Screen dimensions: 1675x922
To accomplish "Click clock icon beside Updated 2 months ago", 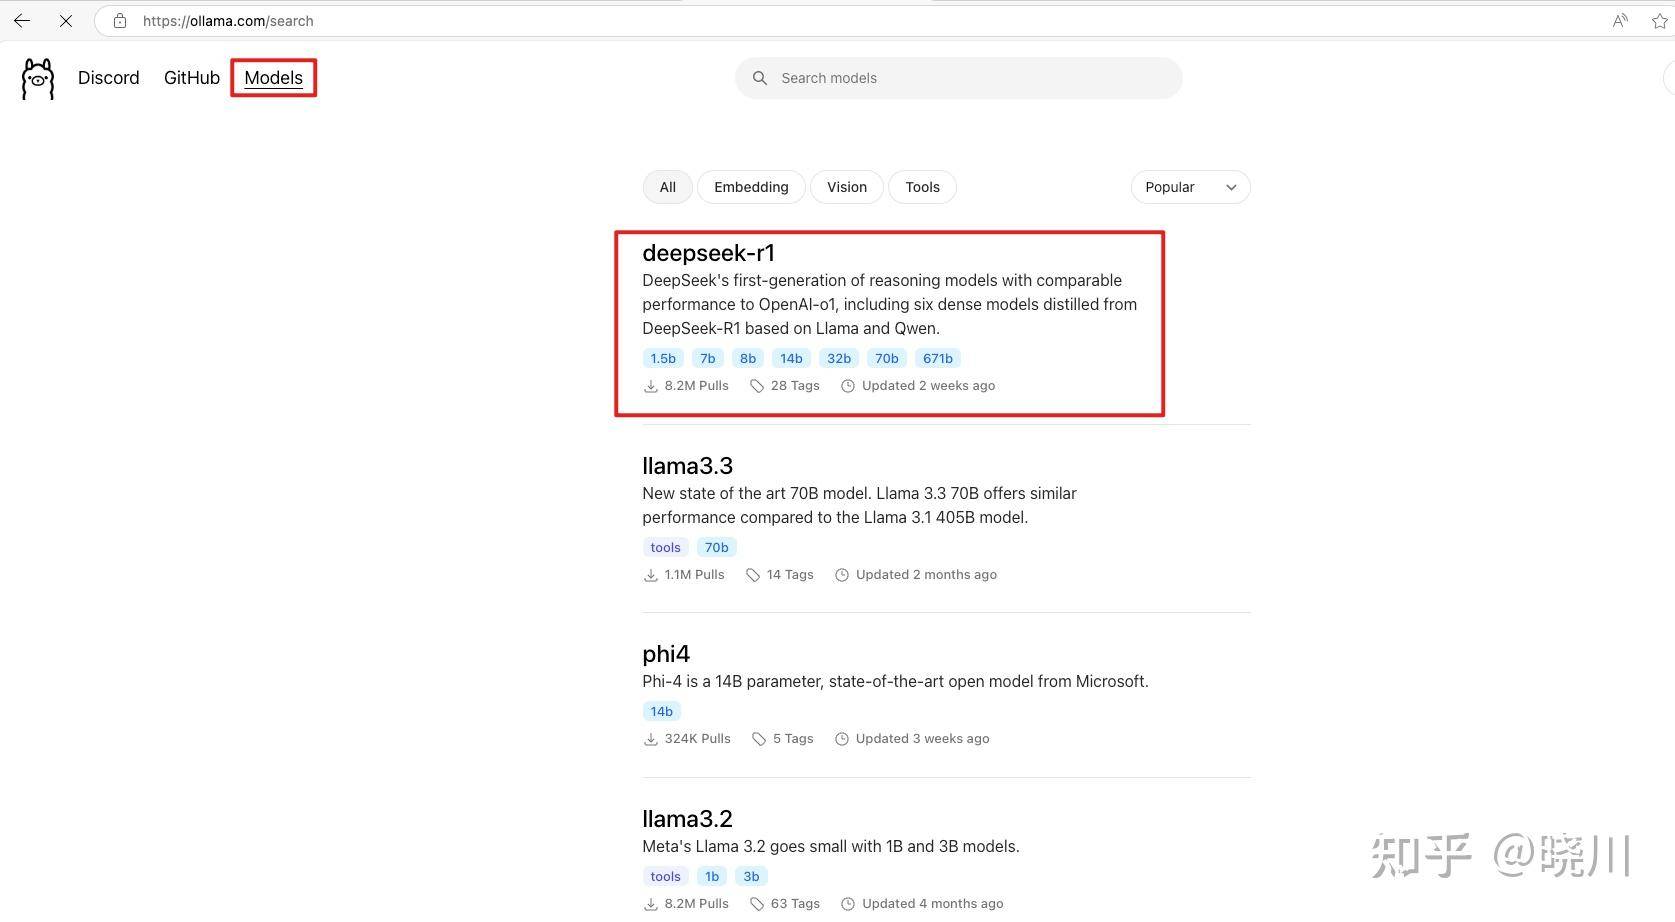I will point(842,575).
